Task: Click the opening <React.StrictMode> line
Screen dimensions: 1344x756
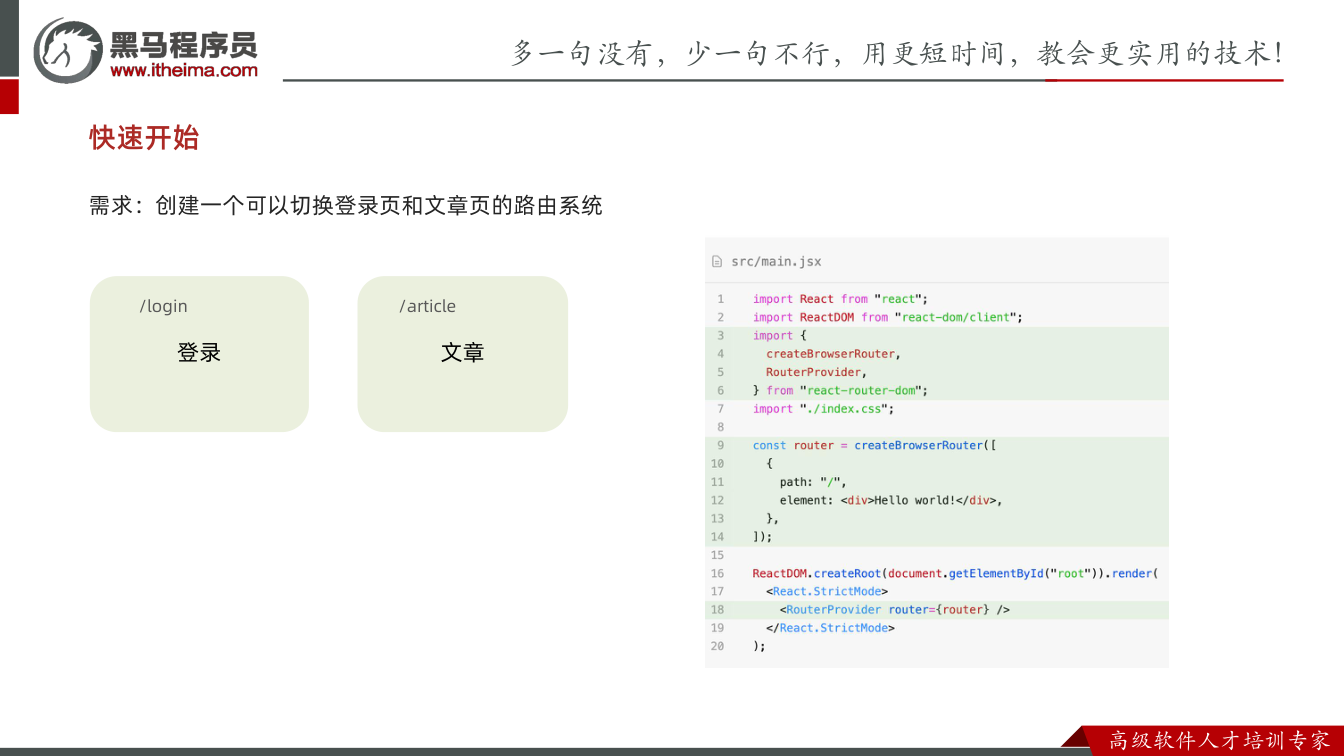Action: (827, 591)
